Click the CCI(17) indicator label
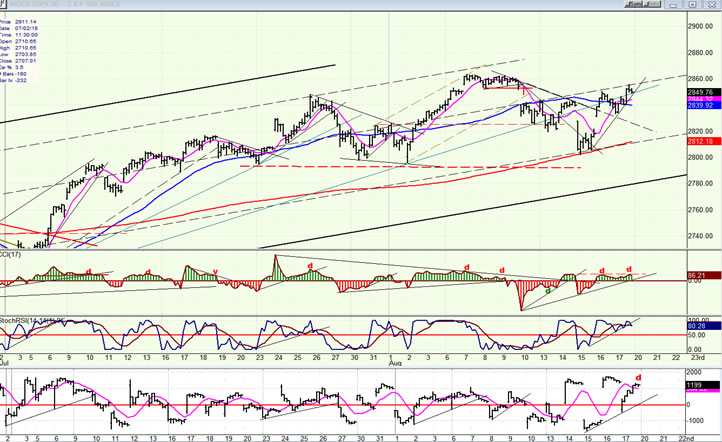The height and width of the screenshot is (442, 722). [x=10, y=255]
